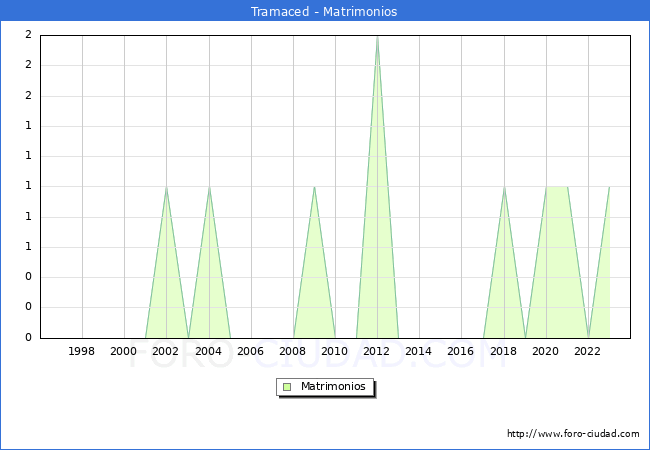Click the 2002 data peak
The width and height of the screenshot is (650, 450).
click(166, 188)
